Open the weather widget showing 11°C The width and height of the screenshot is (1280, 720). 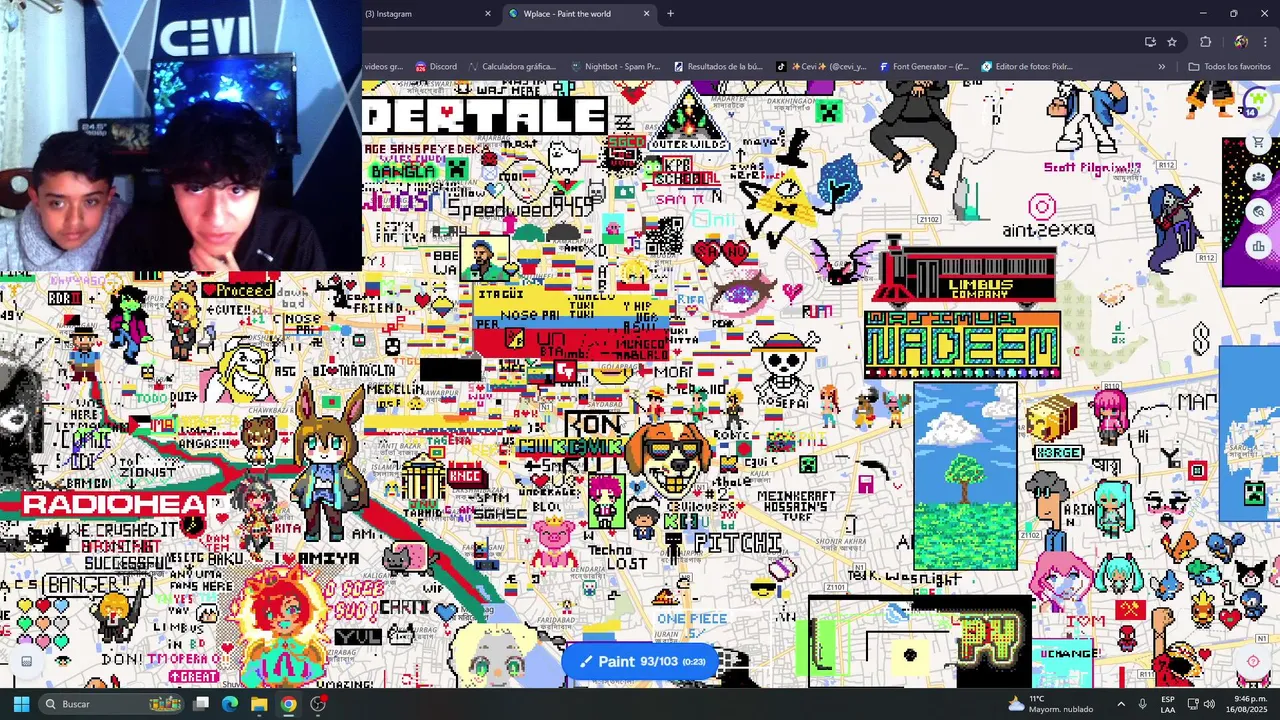(1050, 704)
